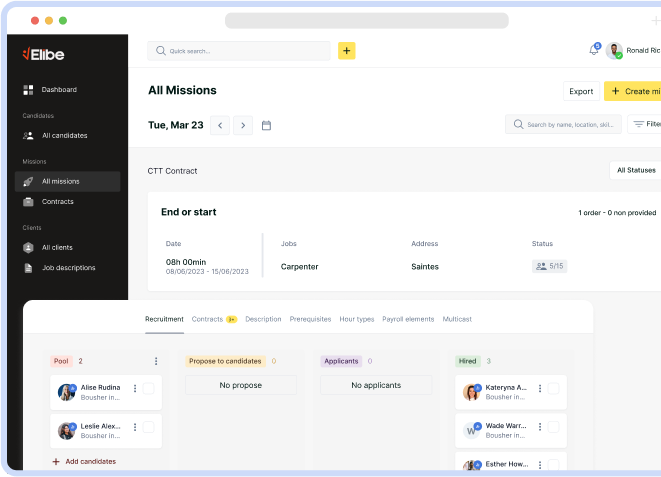
Task: Open the calendar date picker icon
Action: [x=266, y=125]
